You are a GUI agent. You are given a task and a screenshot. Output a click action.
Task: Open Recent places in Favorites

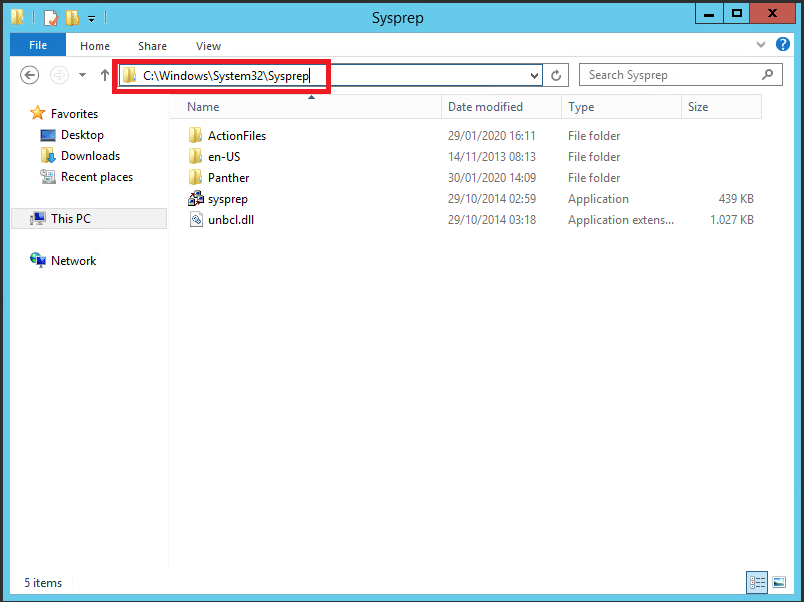[x=97, y=177]
